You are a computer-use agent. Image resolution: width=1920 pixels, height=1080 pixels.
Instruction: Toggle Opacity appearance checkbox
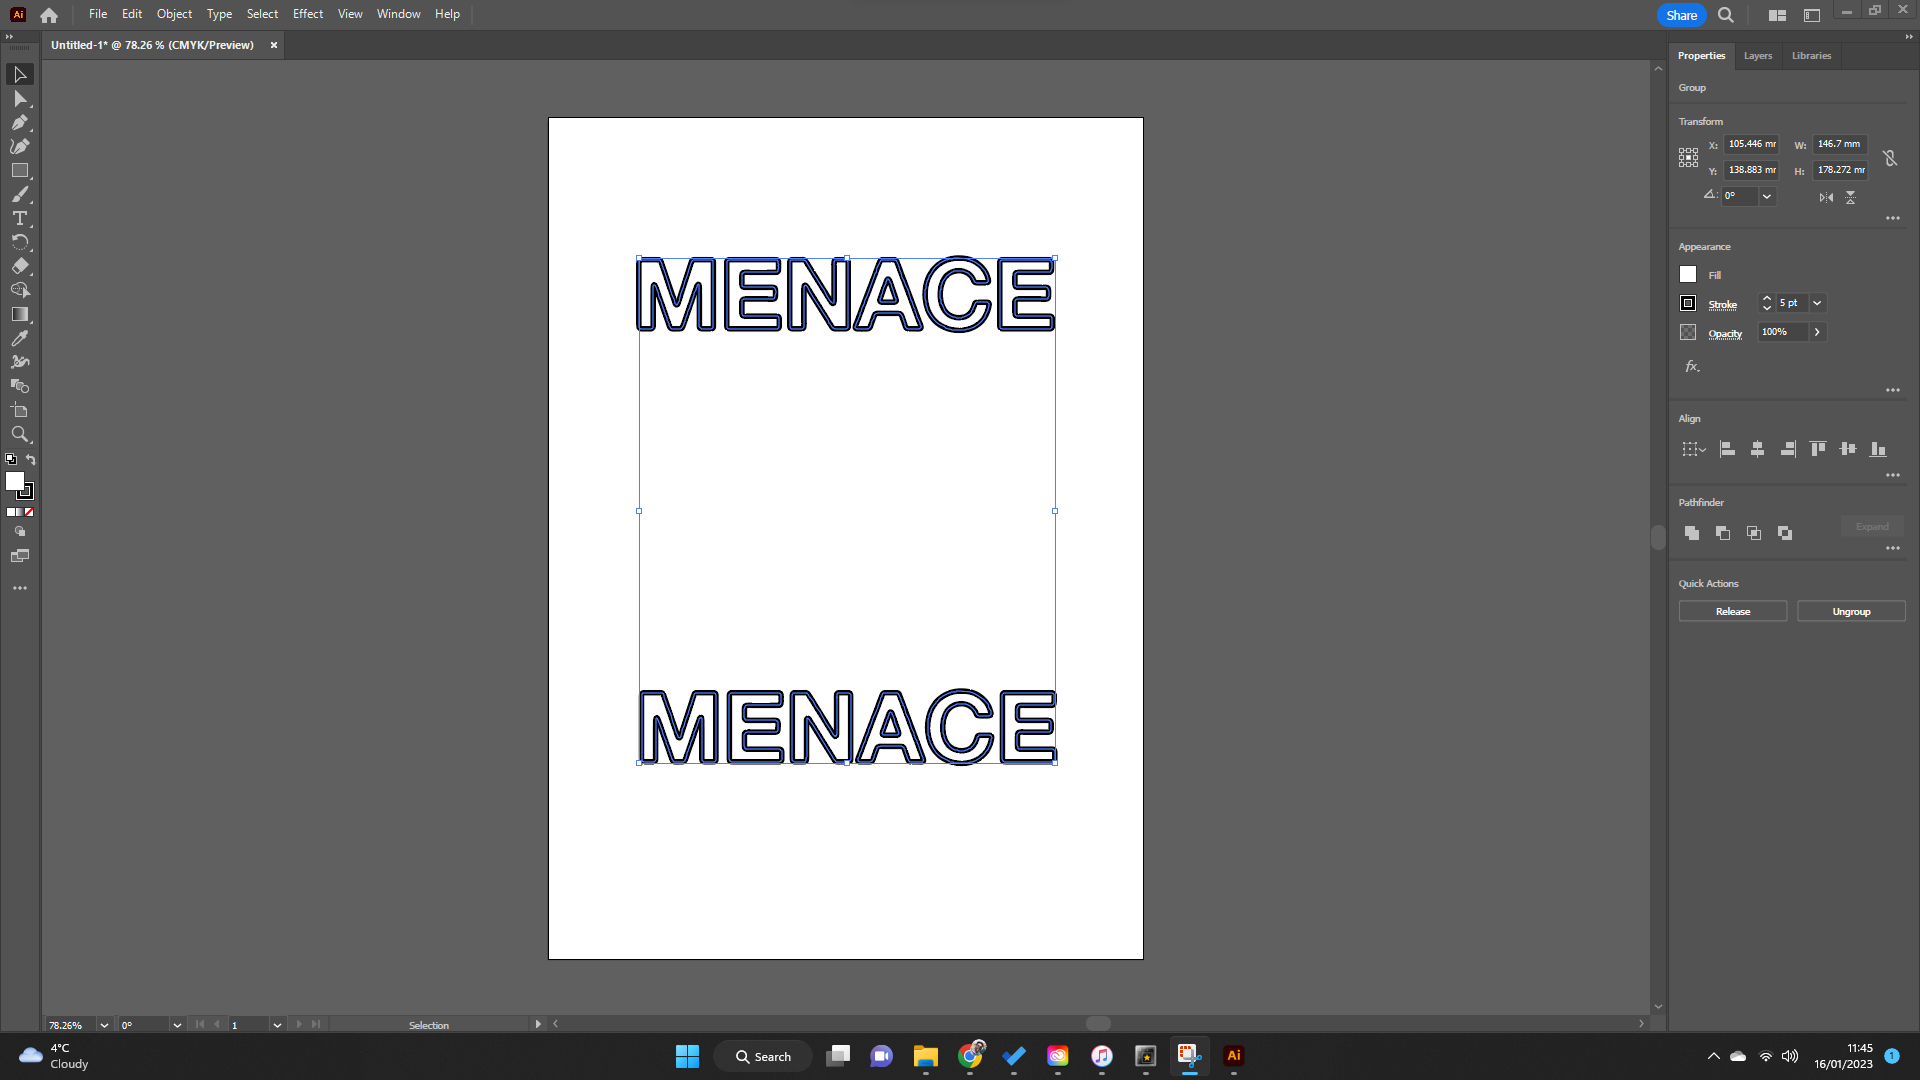(1687, 332)
